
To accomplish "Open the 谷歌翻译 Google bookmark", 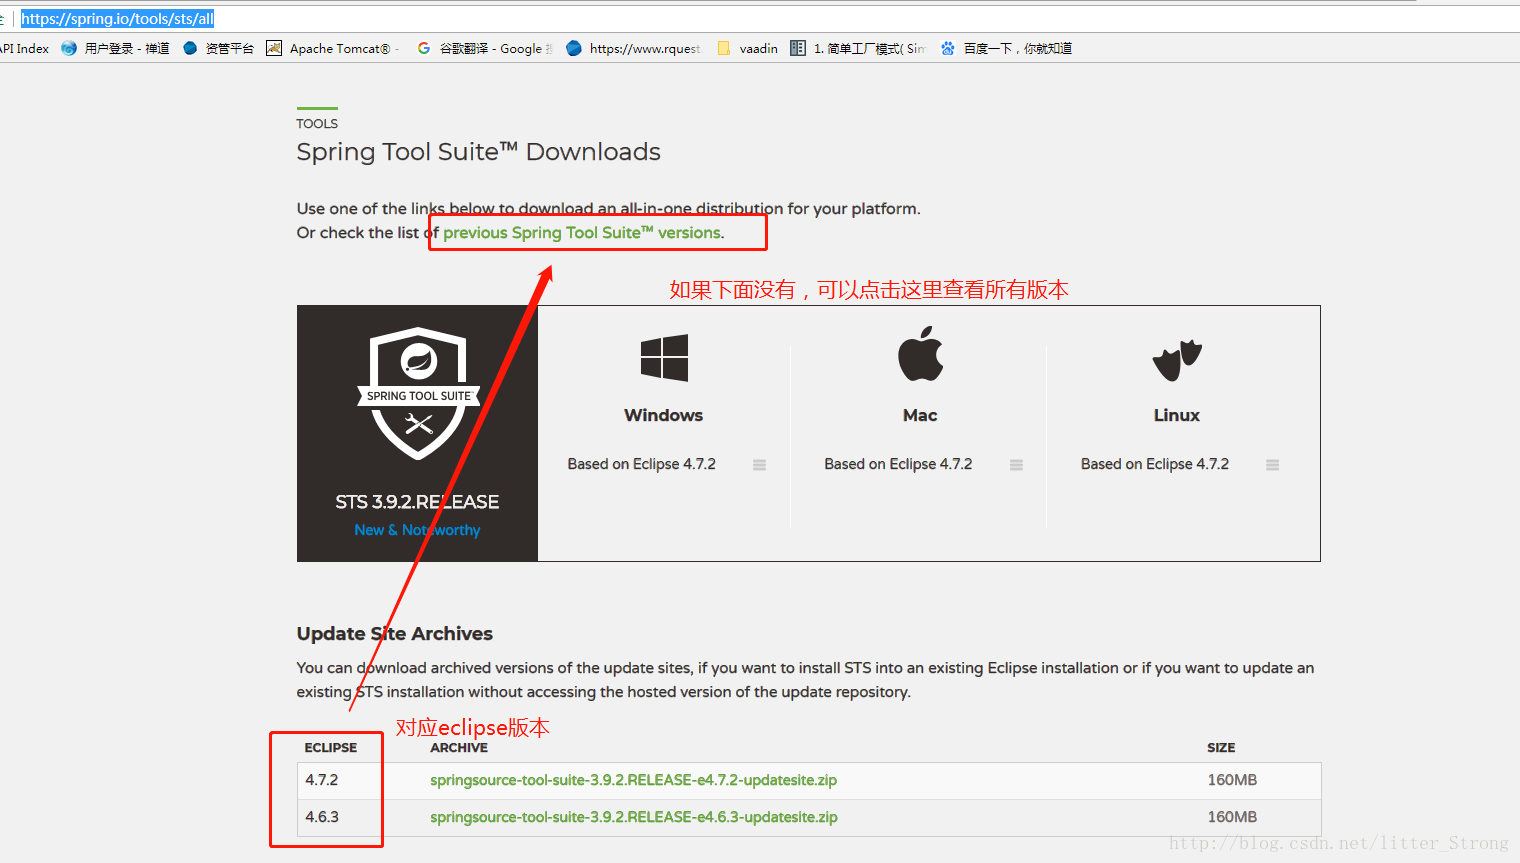I will click(484, 48).
